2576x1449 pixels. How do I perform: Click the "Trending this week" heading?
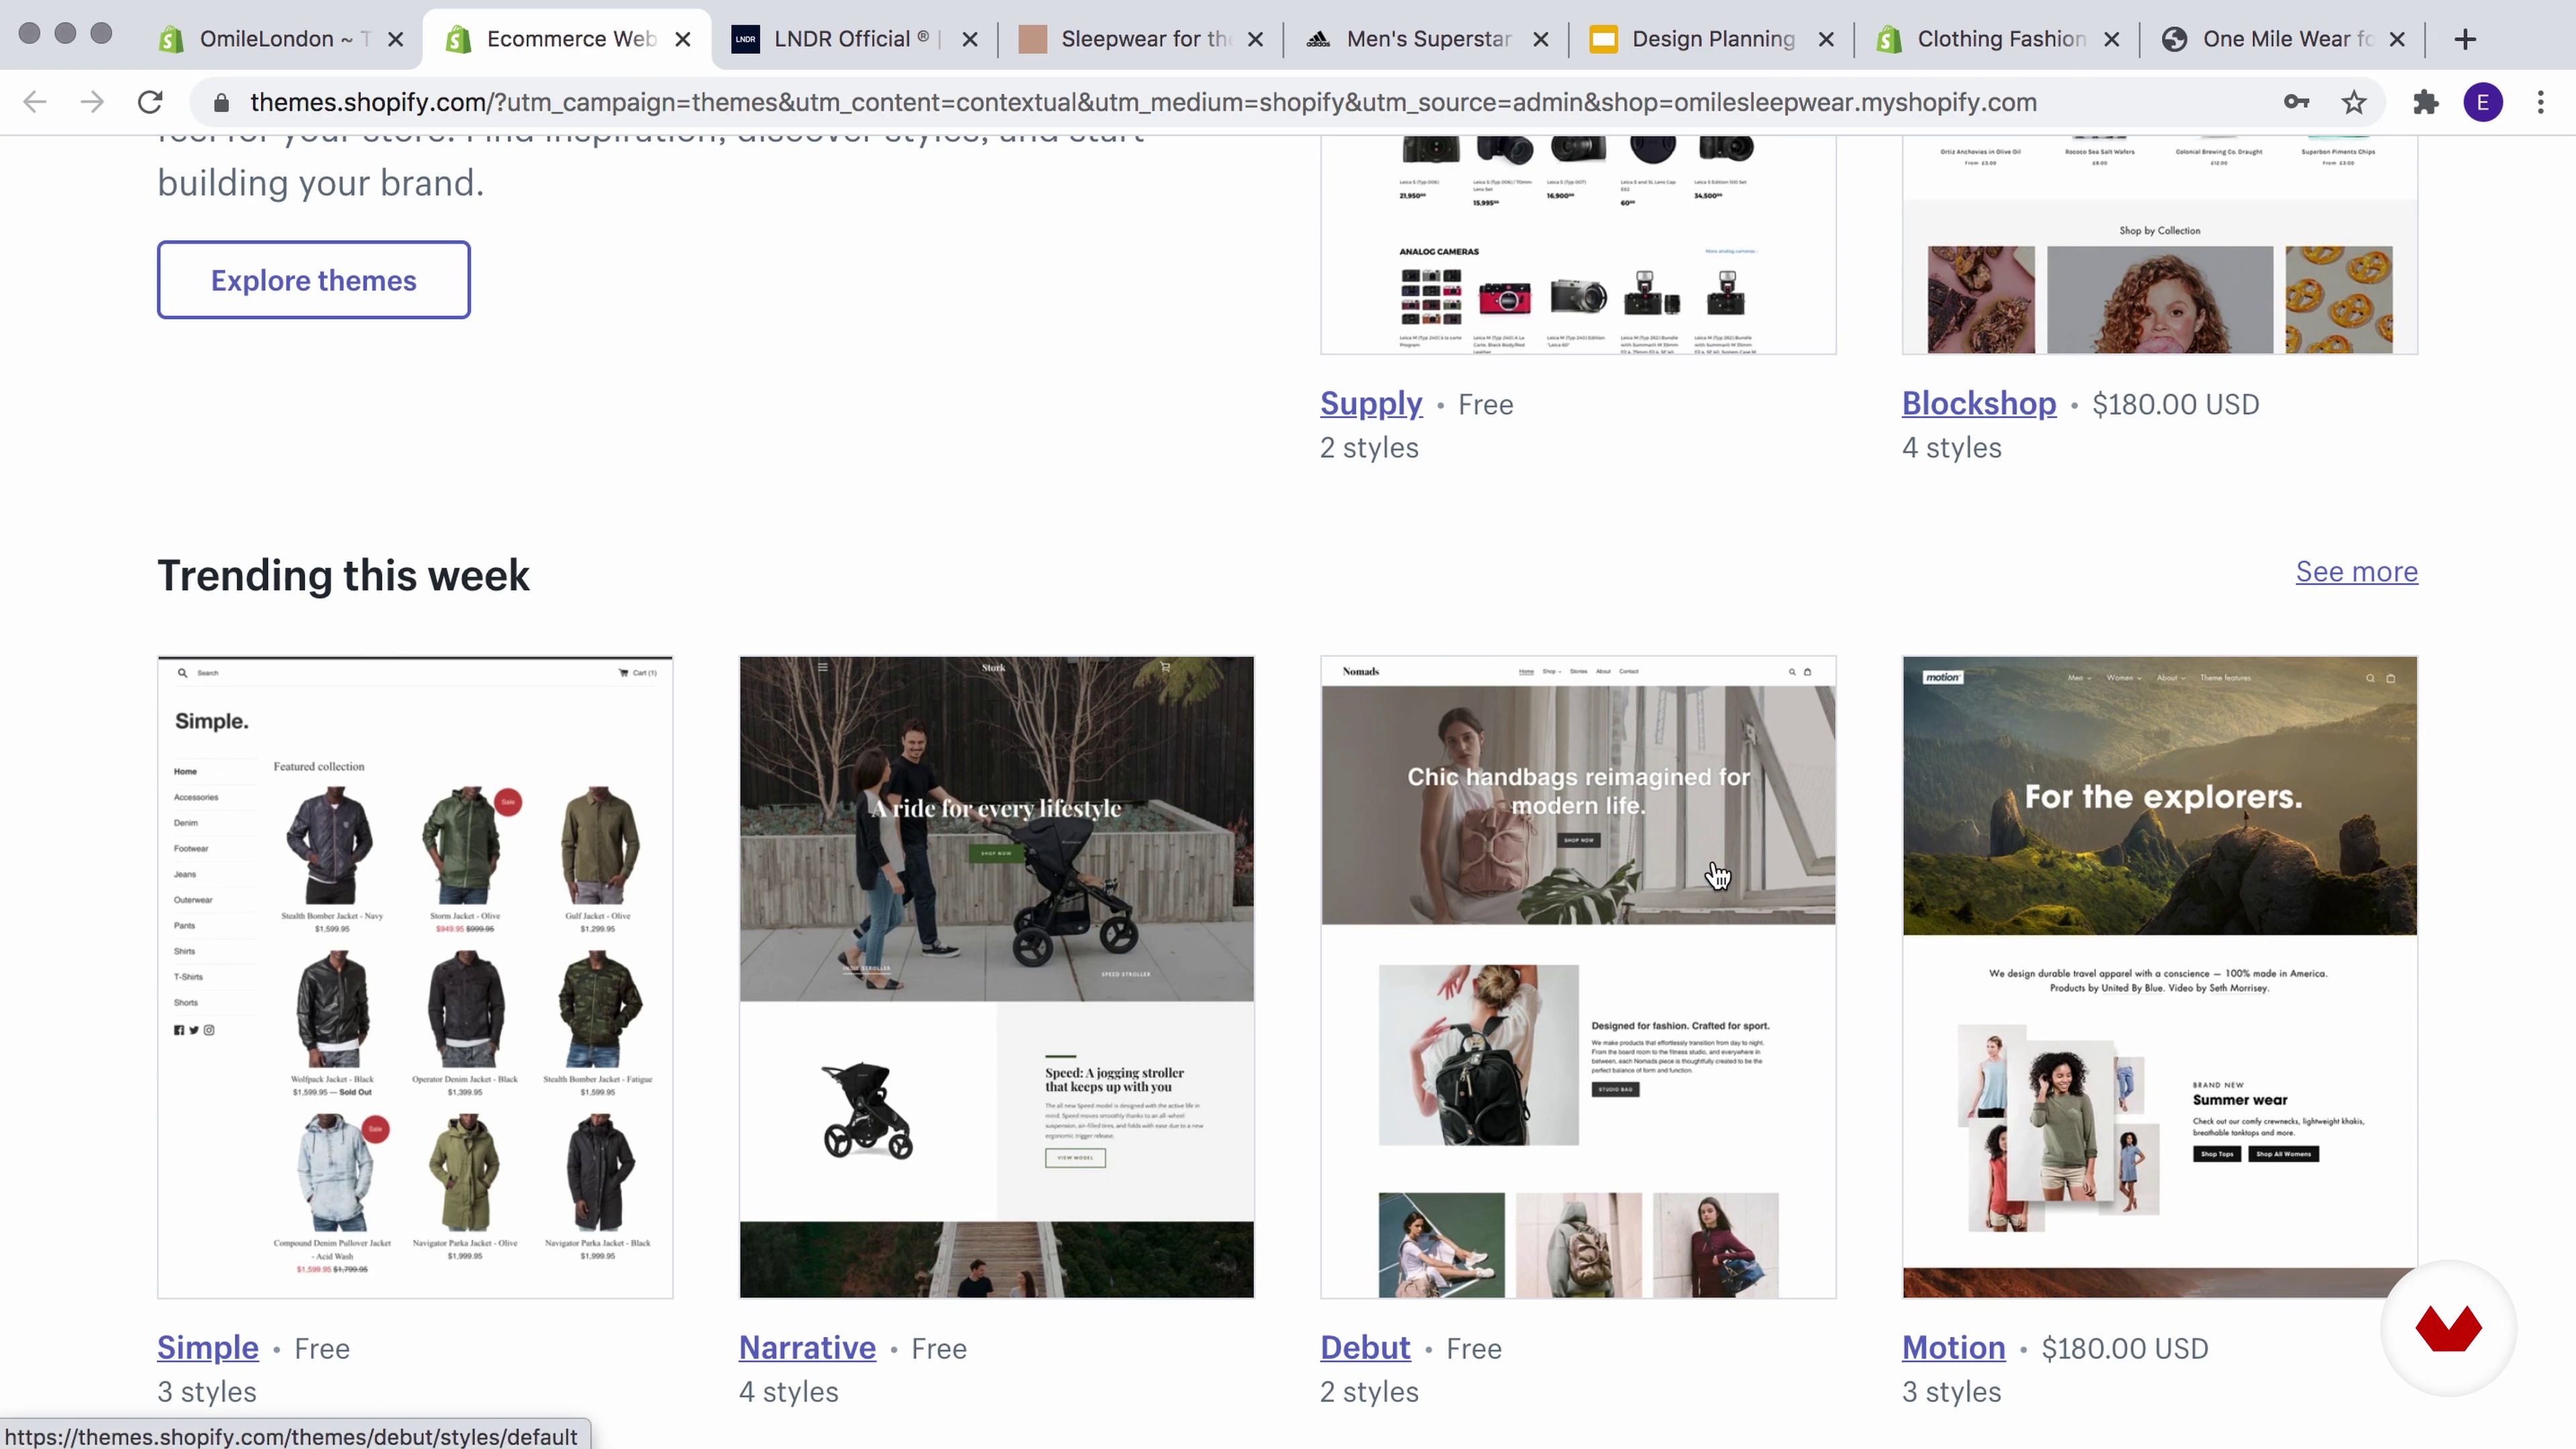tap(343, 575)
